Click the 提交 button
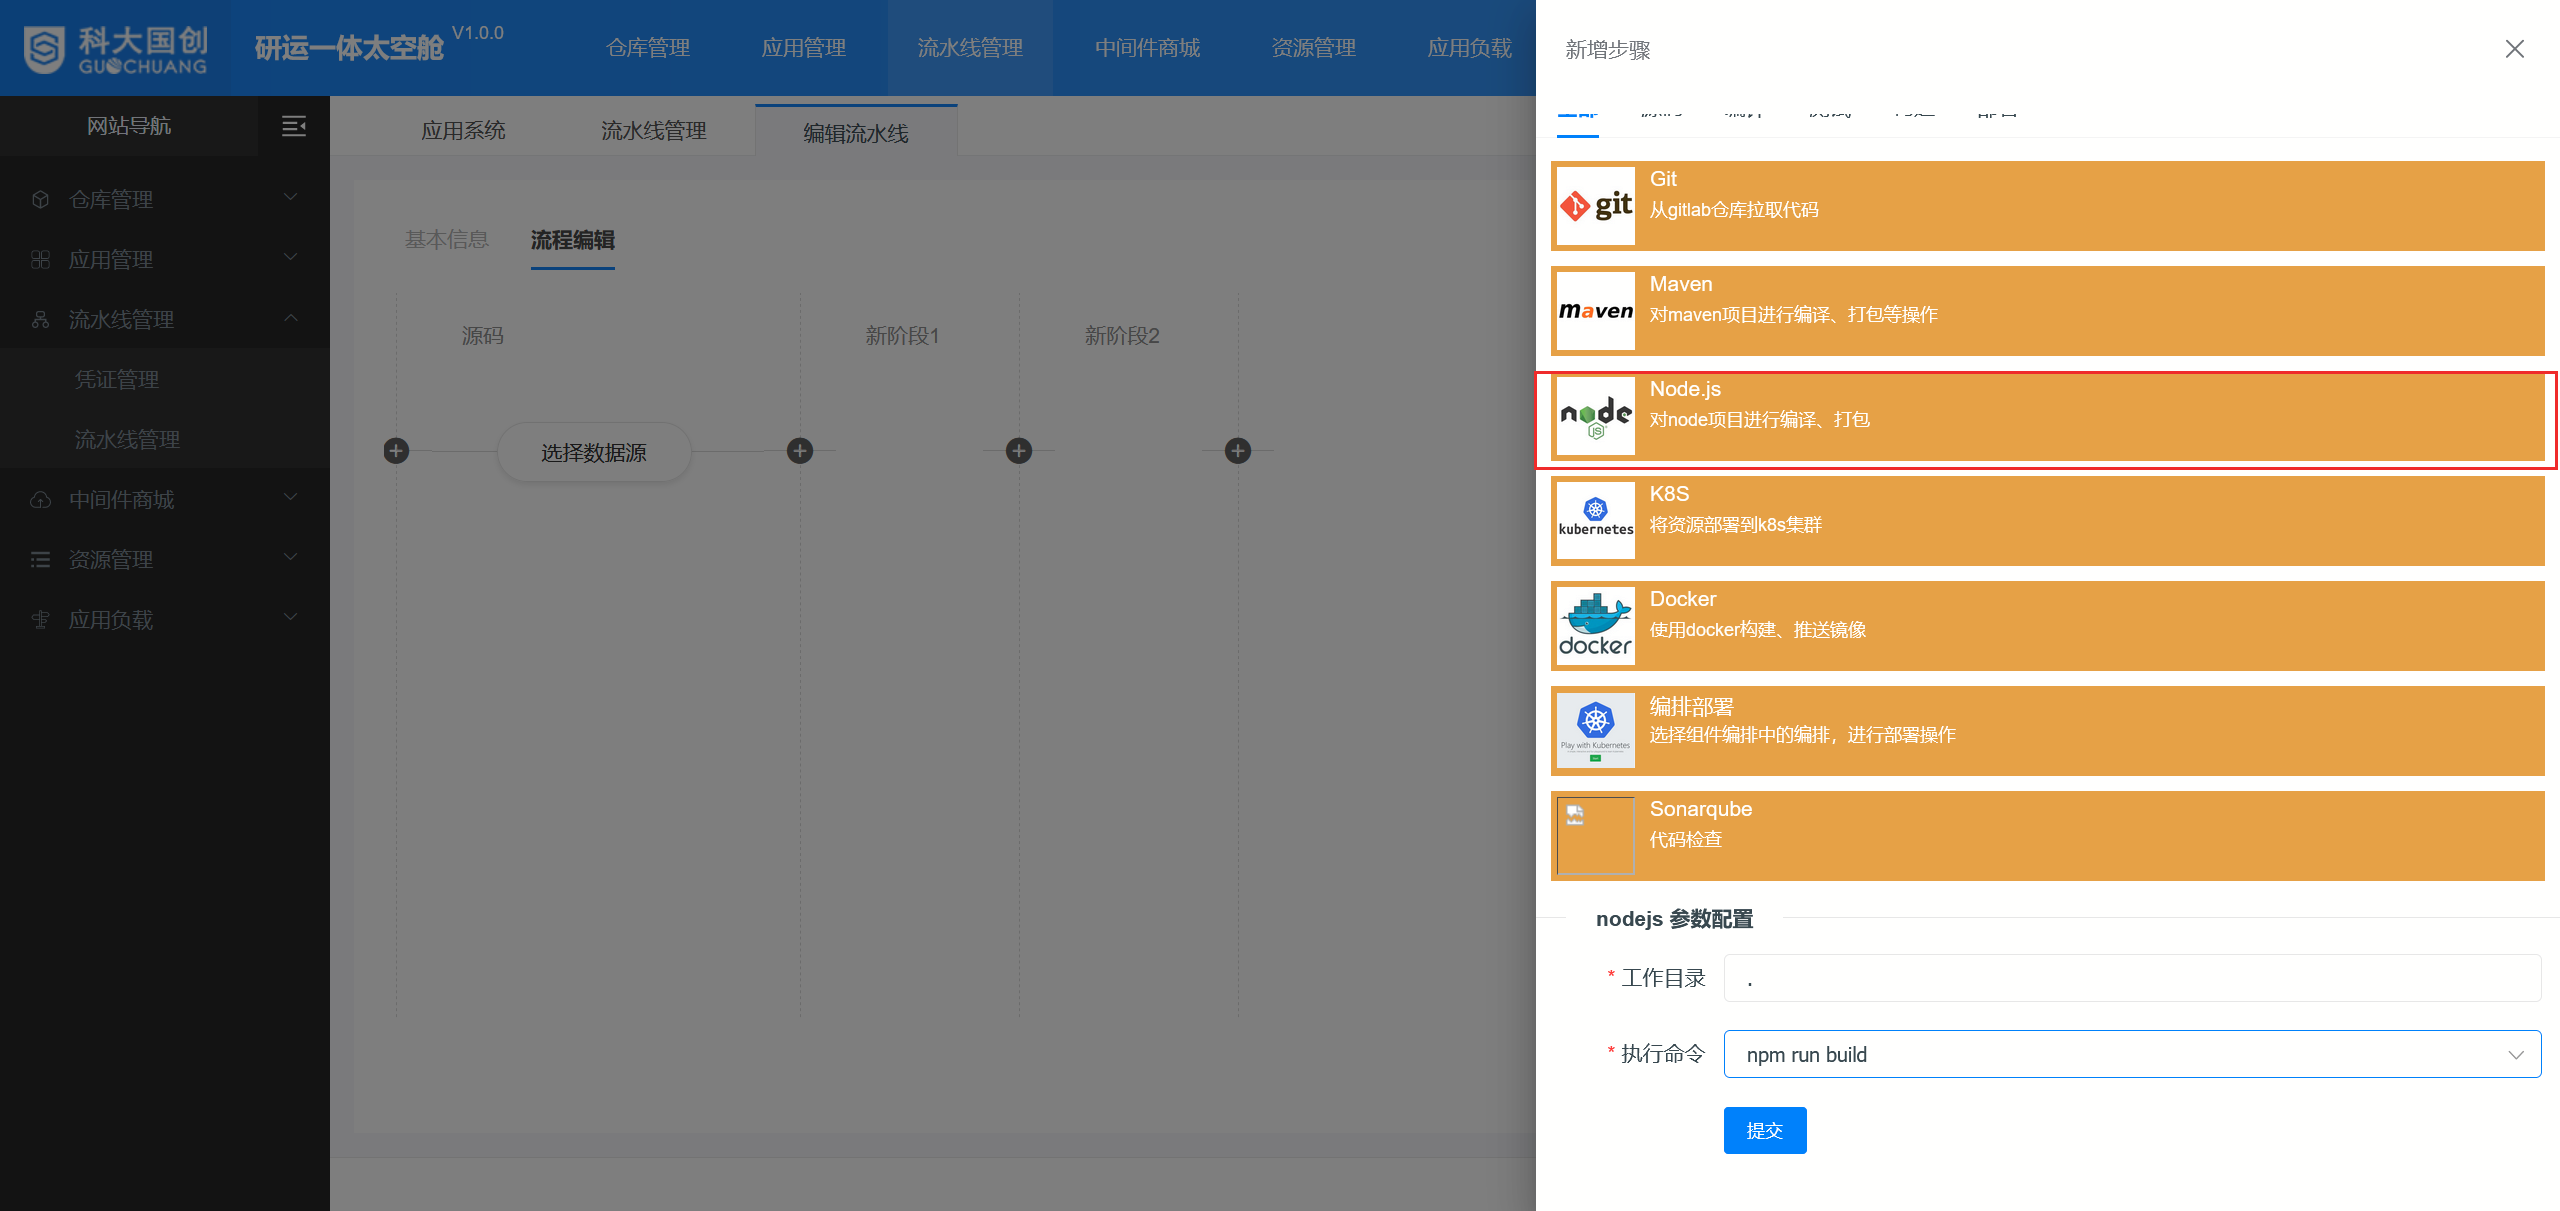 [1765, 1130]
